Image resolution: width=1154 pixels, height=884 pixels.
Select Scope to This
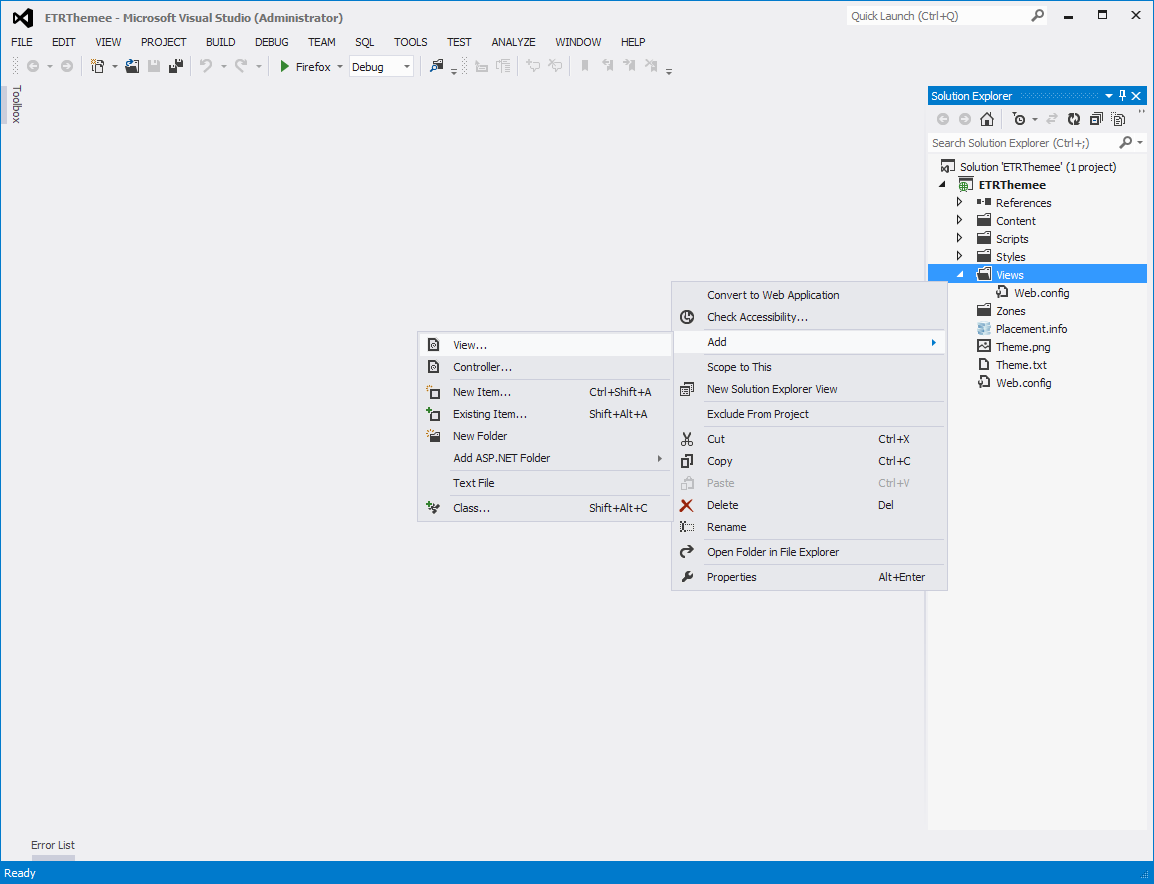click(x=809, y=367)
